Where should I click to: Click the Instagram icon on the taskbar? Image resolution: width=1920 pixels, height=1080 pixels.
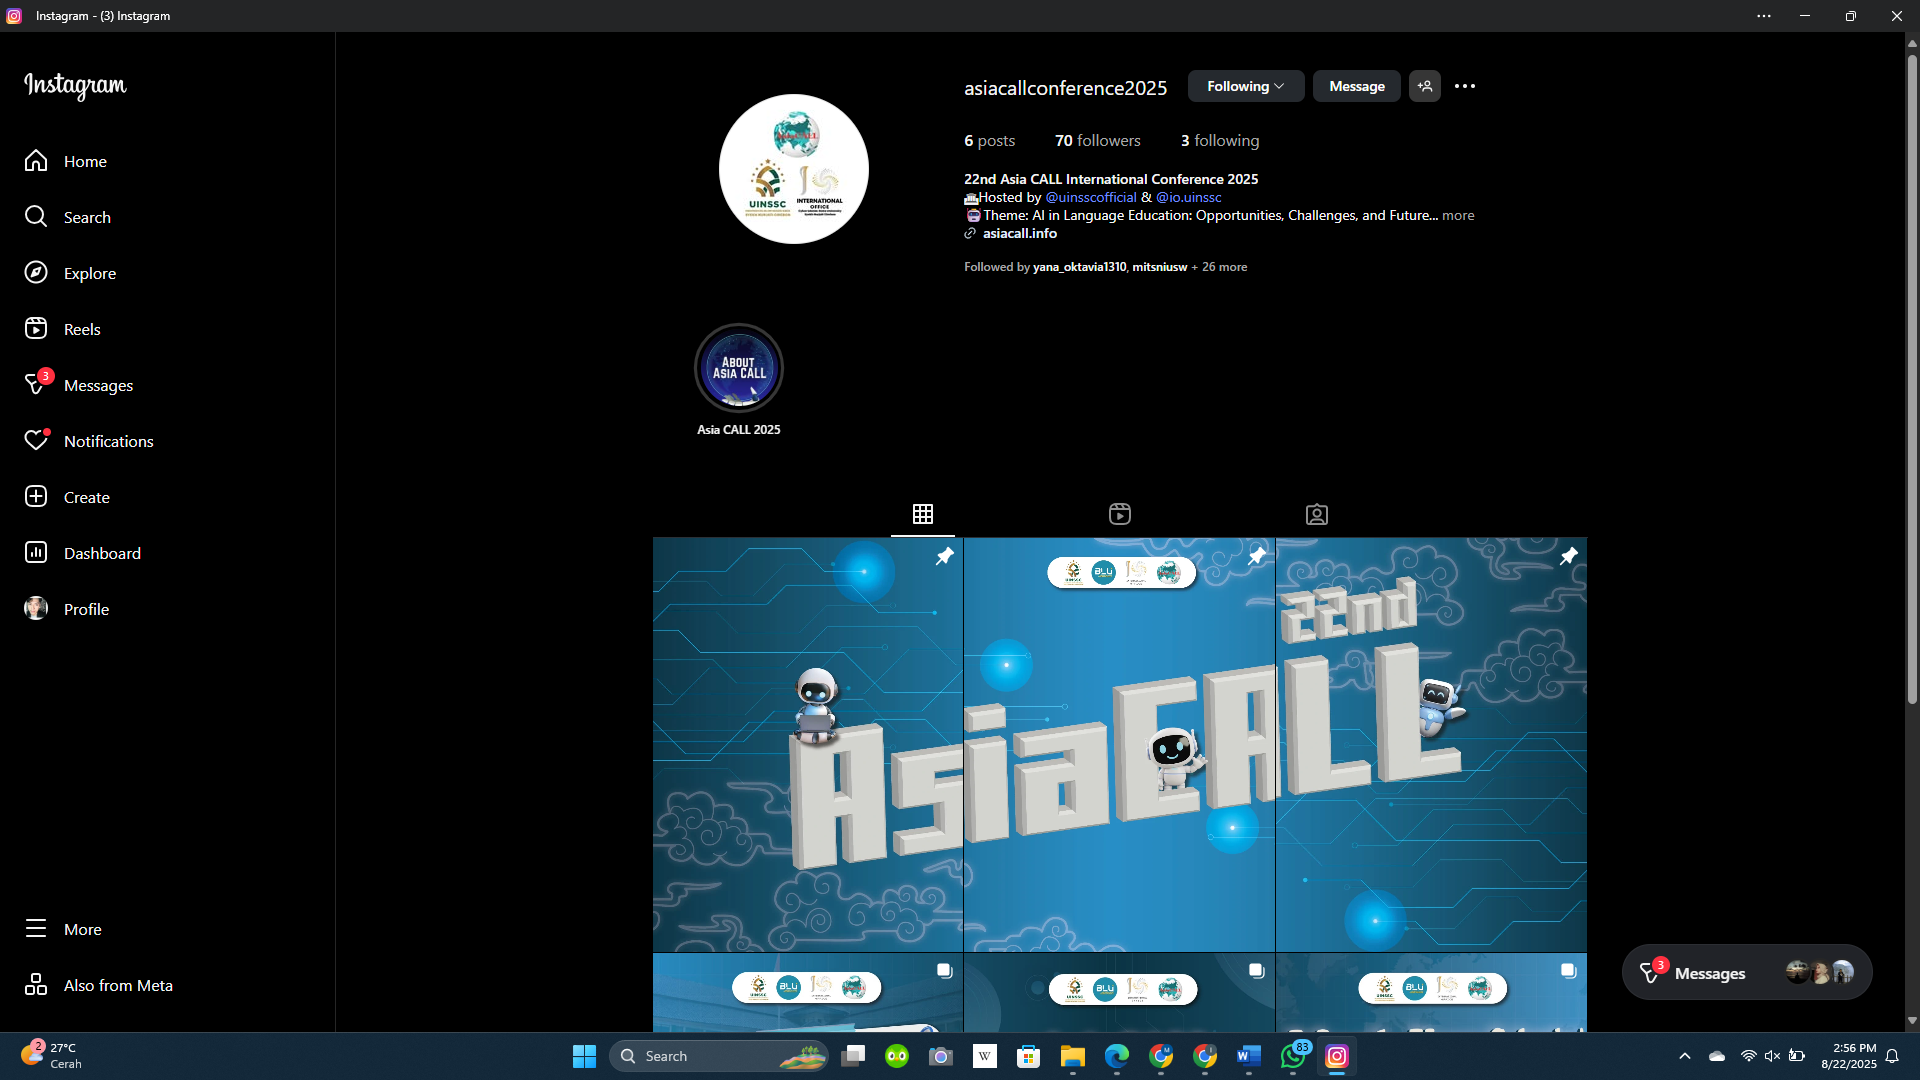pyautogui.click(x=1337, y=1056)
